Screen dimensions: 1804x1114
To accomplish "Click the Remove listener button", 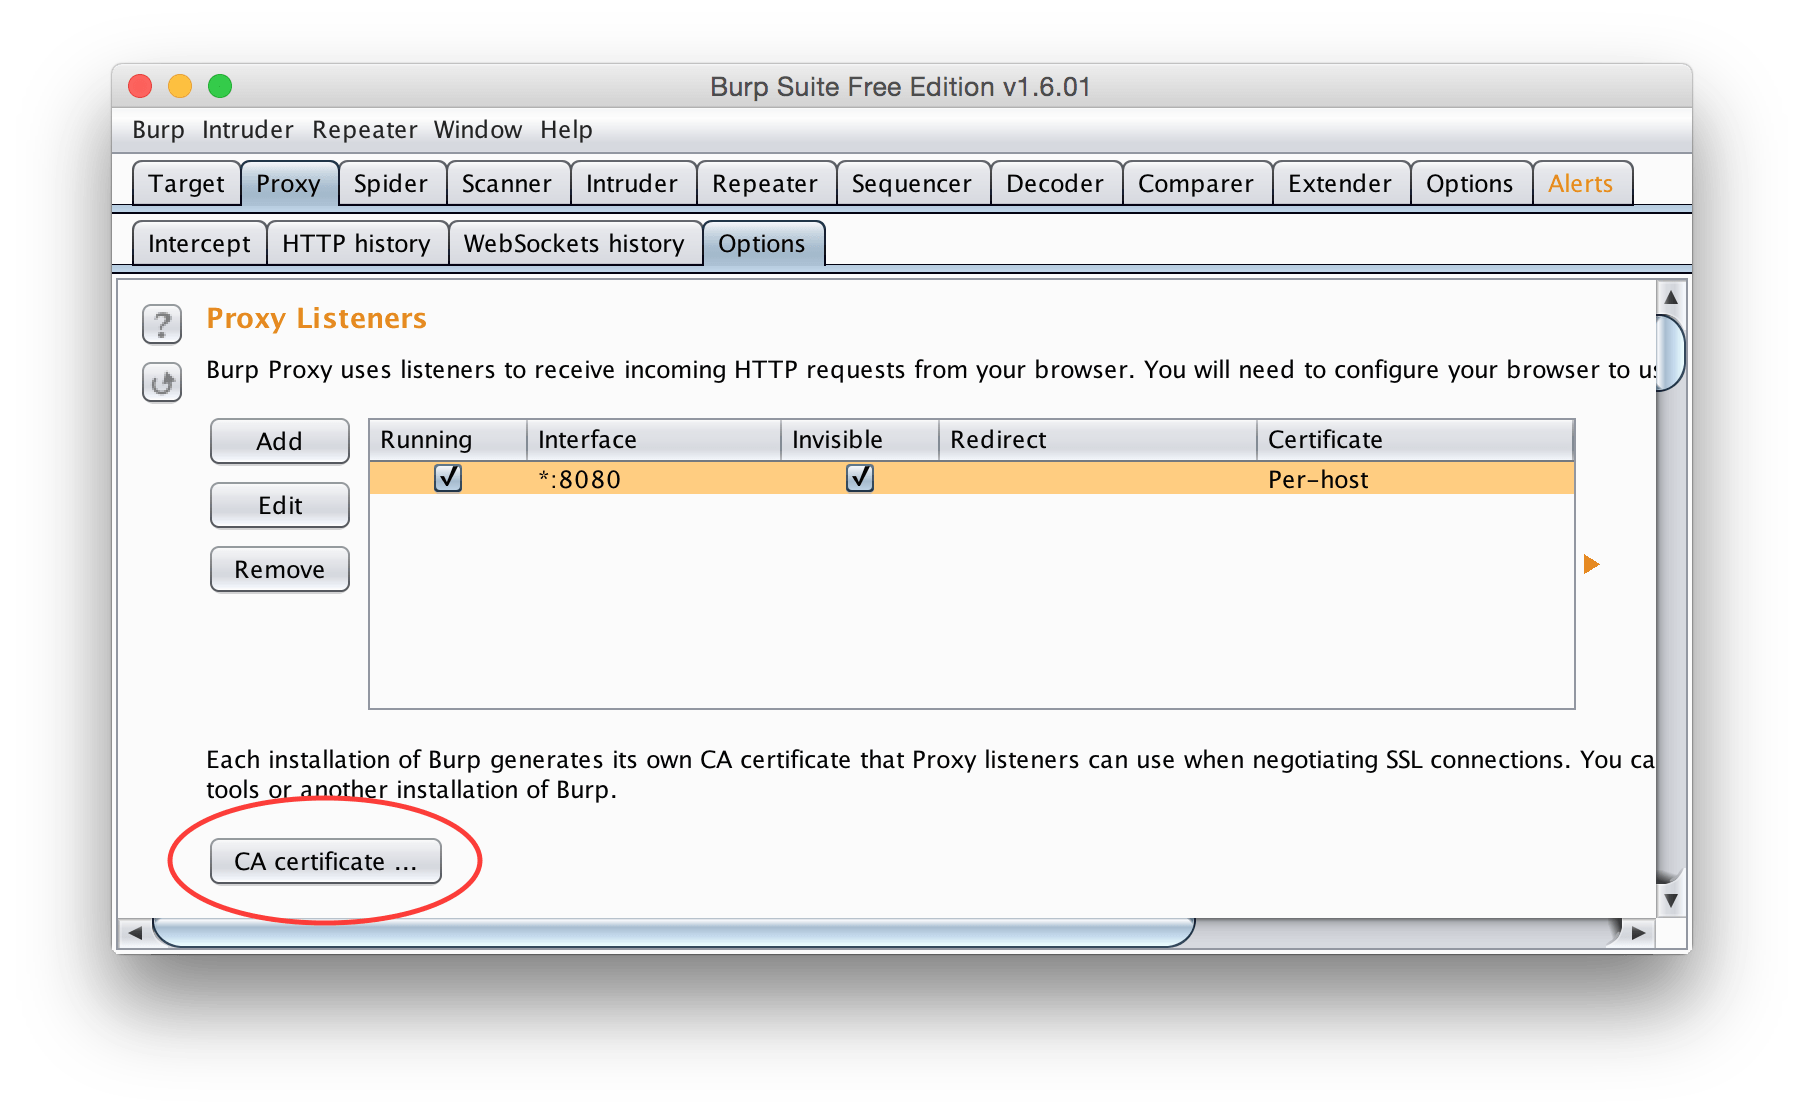I will pyautogui.click(x=280, y=569).
